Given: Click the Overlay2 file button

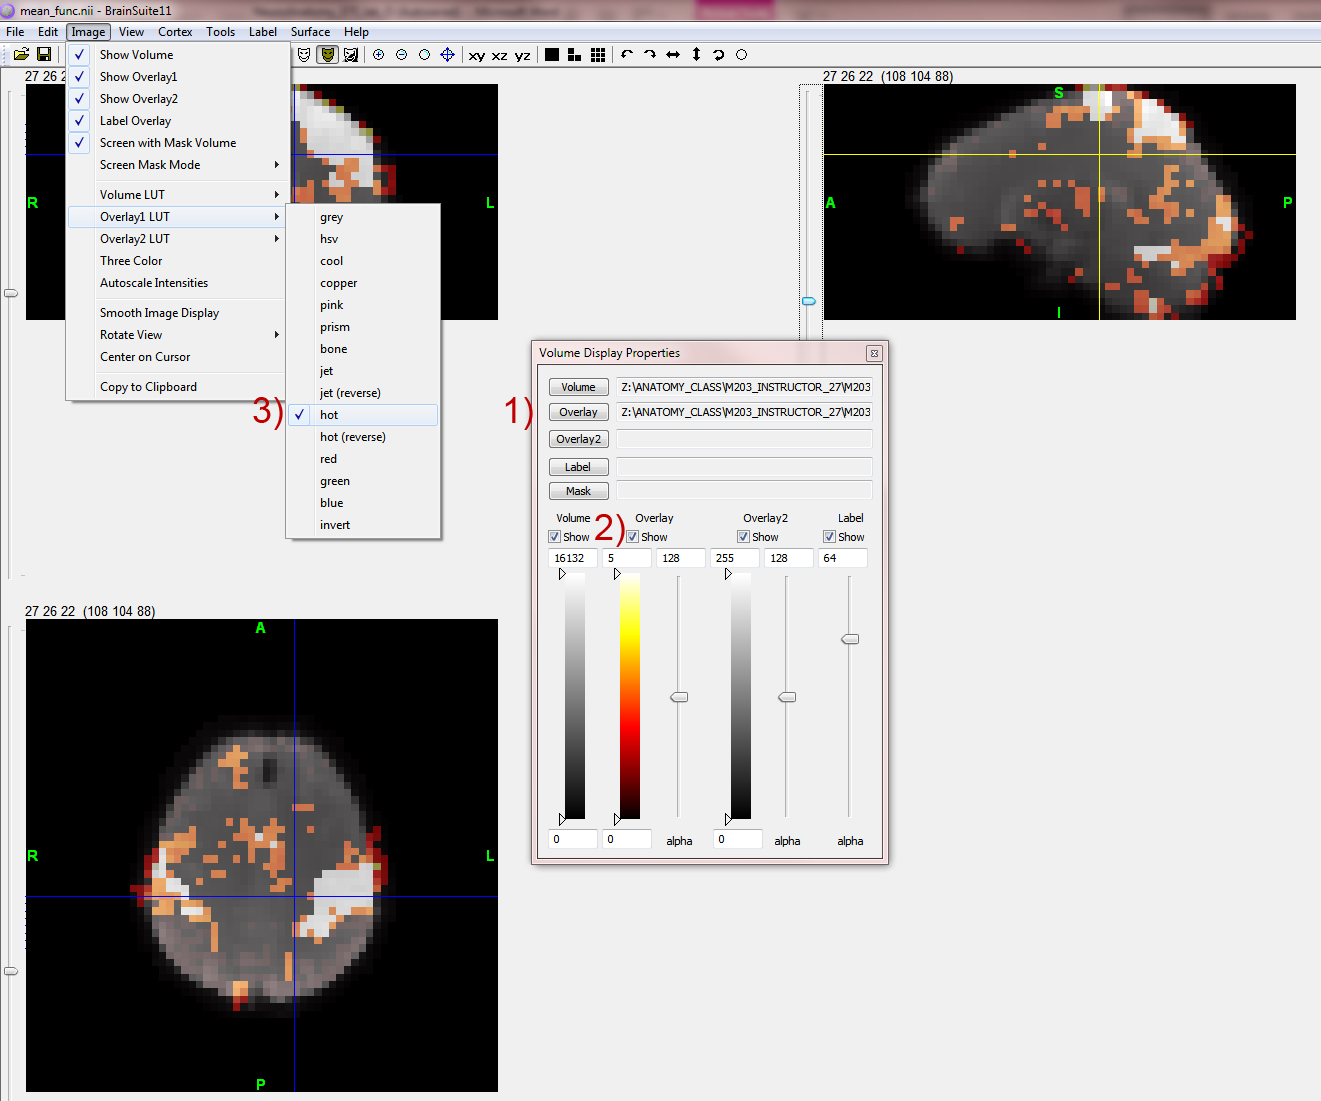Looking at the screenshot, I should pos(578,439).
